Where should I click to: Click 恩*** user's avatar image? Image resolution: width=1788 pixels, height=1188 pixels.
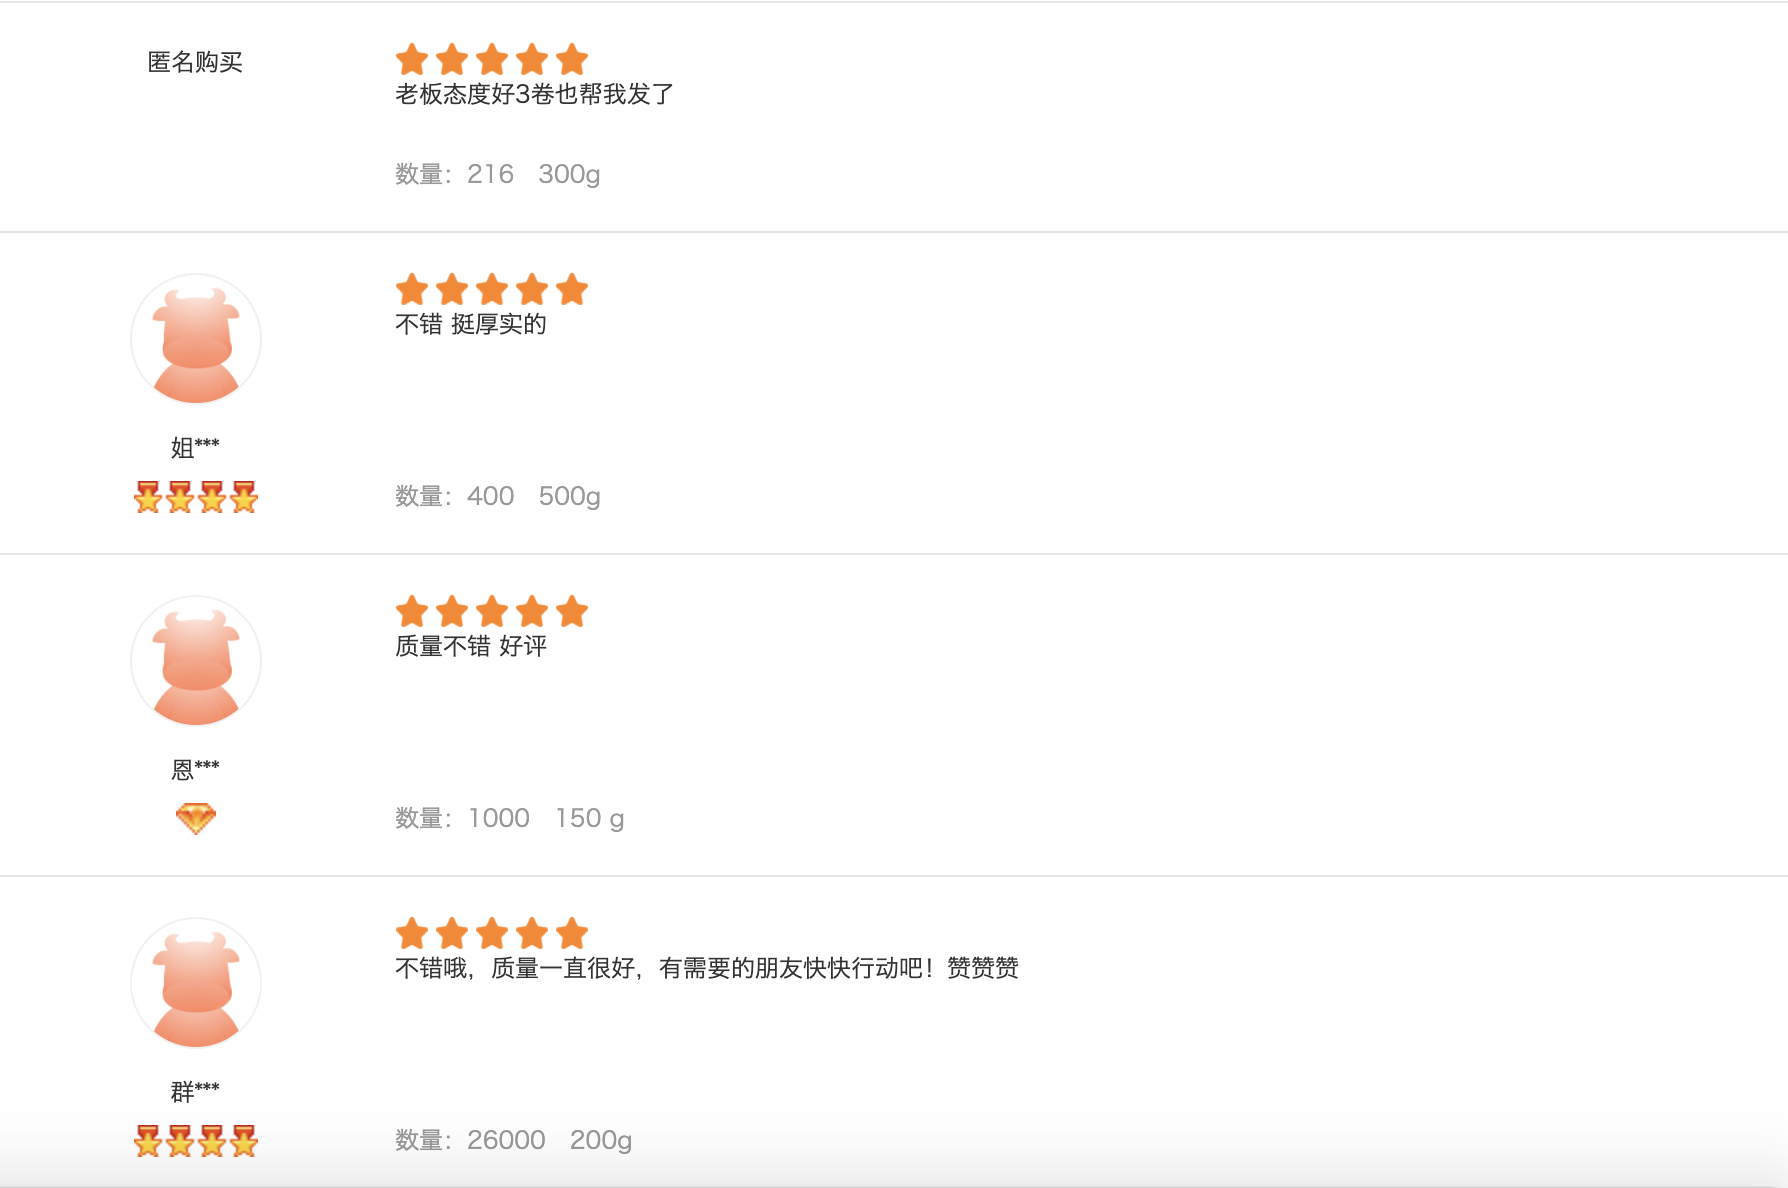click(196, 660)
